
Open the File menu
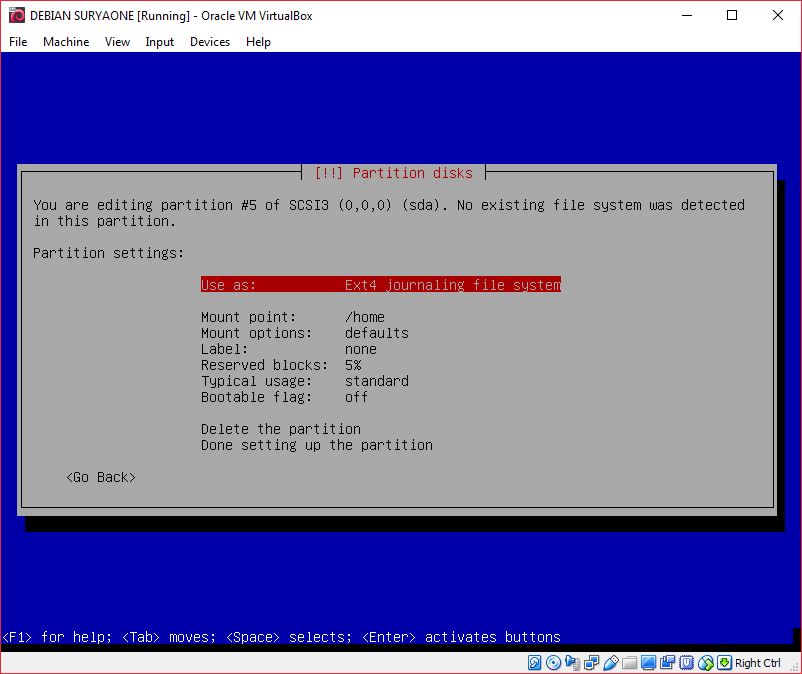coord(18,42)
